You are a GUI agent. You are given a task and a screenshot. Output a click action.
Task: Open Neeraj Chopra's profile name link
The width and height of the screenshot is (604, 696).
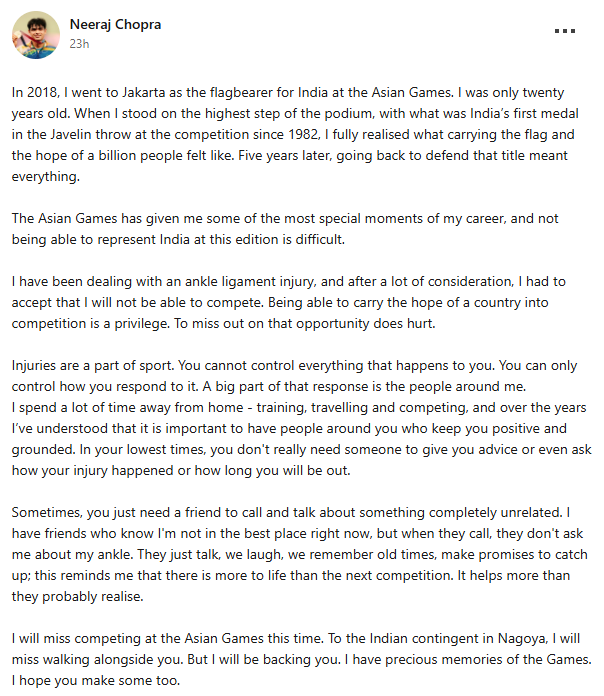[x=115, y=24]
